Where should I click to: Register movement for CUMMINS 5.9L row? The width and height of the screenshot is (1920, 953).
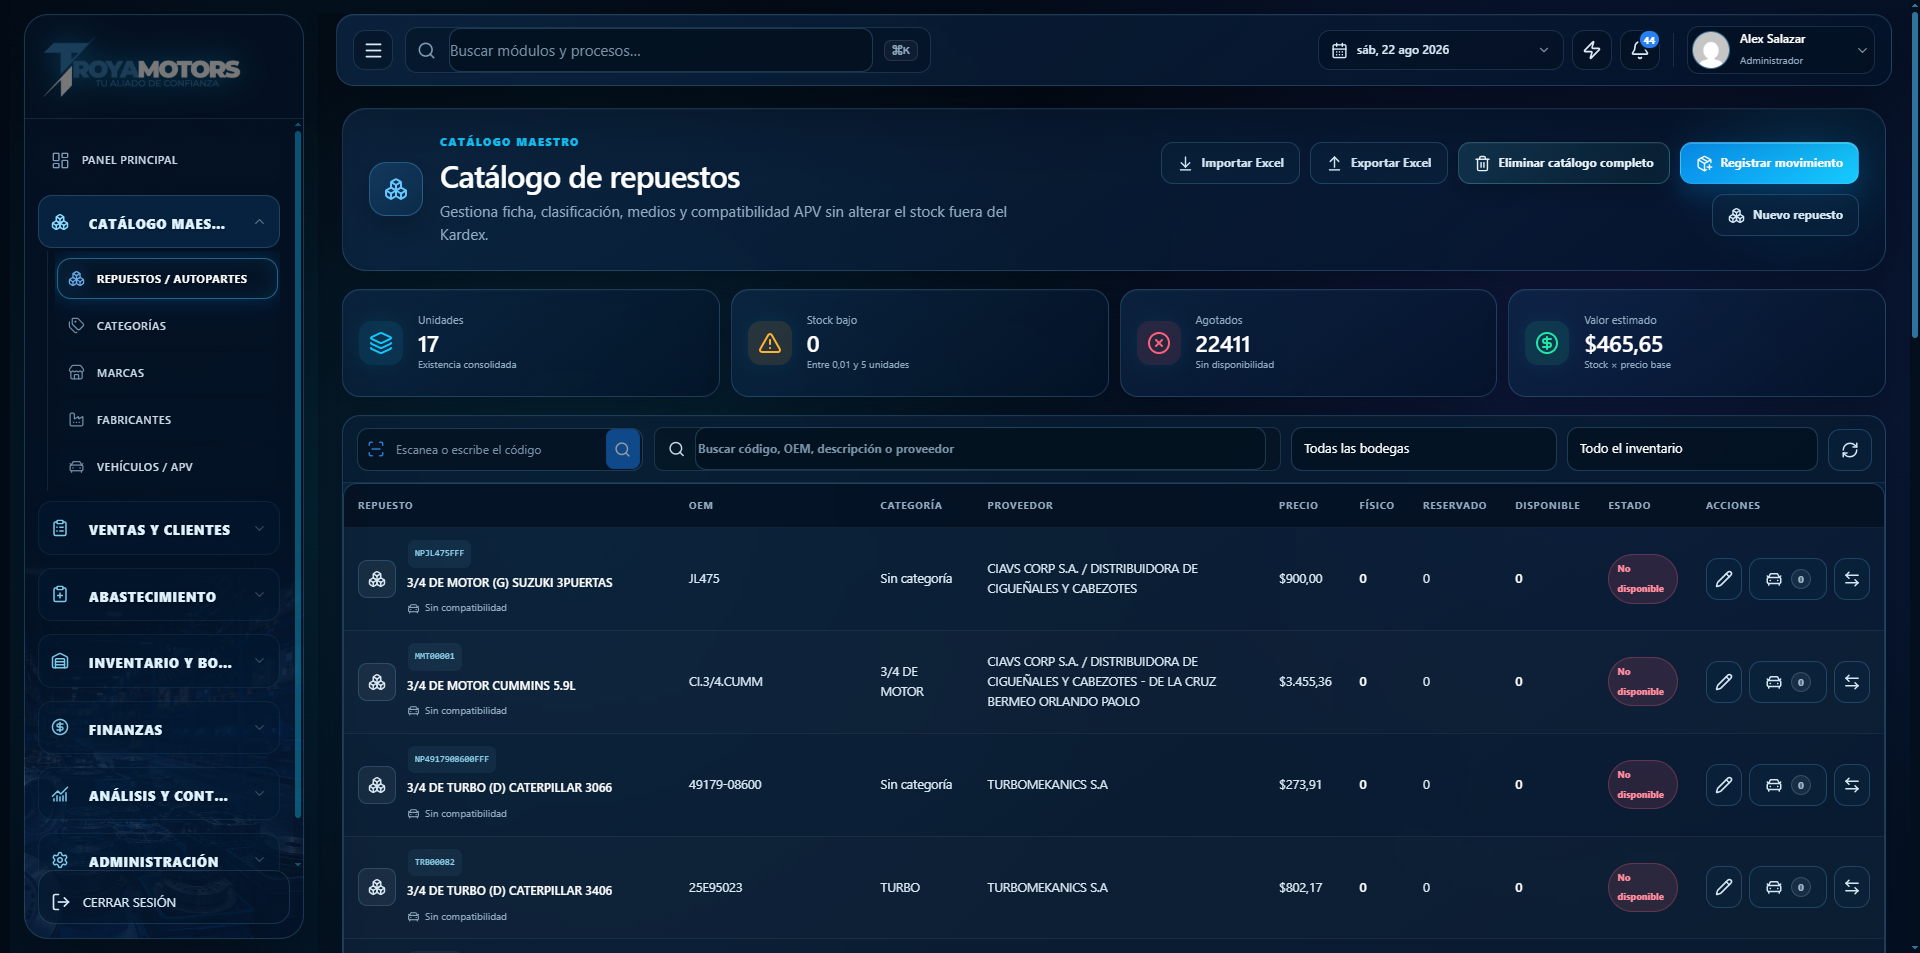[1852, 682]
